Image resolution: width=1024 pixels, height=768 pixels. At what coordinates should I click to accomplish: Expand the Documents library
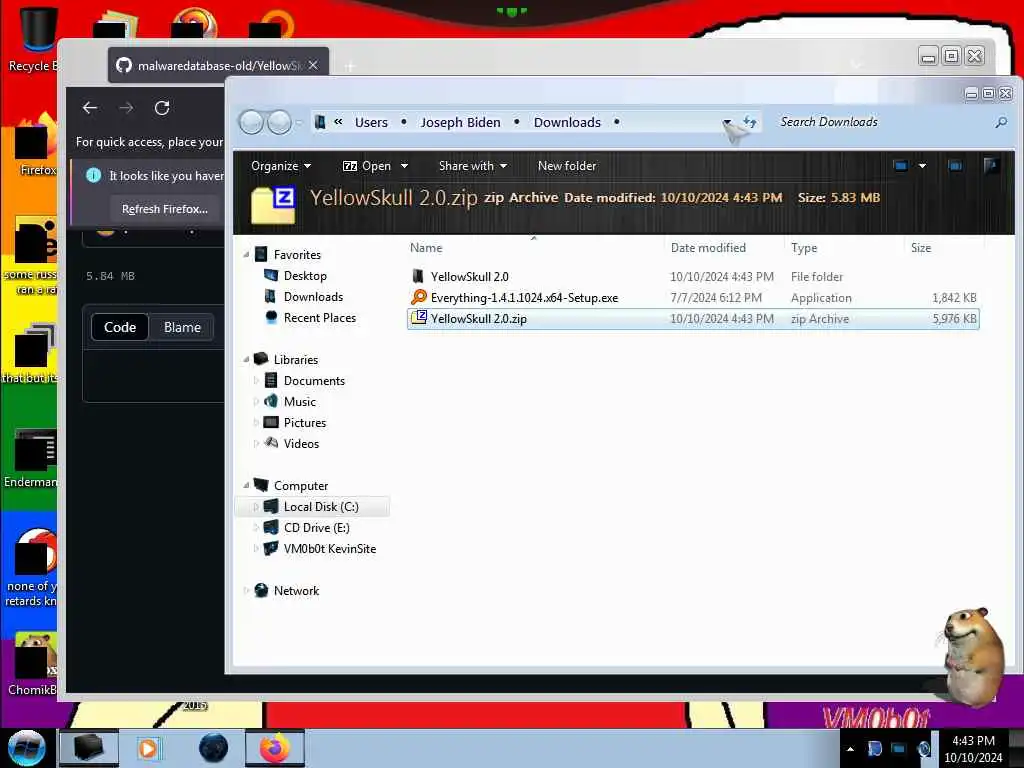[255, 380]
